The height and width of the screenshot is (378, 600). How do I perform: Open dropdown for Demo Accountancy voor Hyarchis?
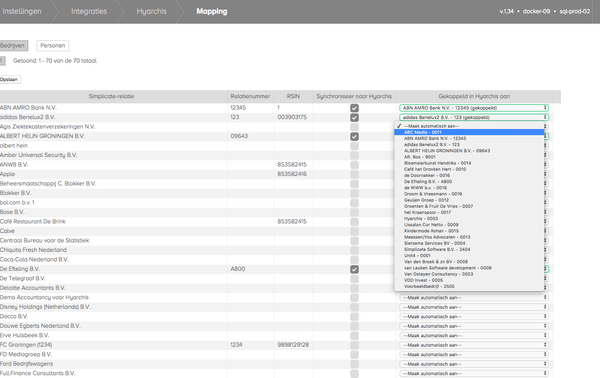(x=474, y=297)
